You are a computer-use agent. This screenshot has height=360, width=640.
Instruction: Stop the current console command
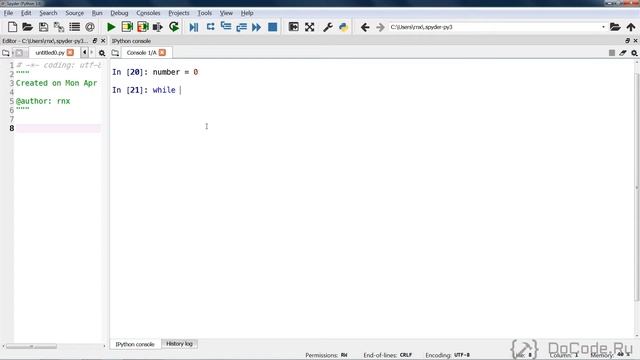(x=611, y=53)
